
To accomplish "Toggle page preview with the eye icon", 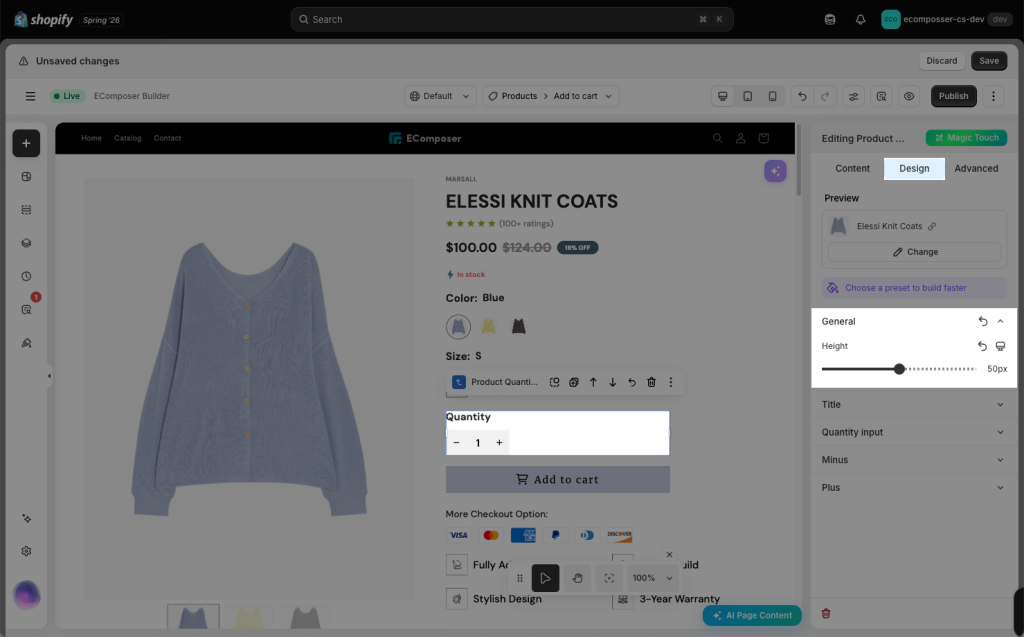I will (908, 96).
